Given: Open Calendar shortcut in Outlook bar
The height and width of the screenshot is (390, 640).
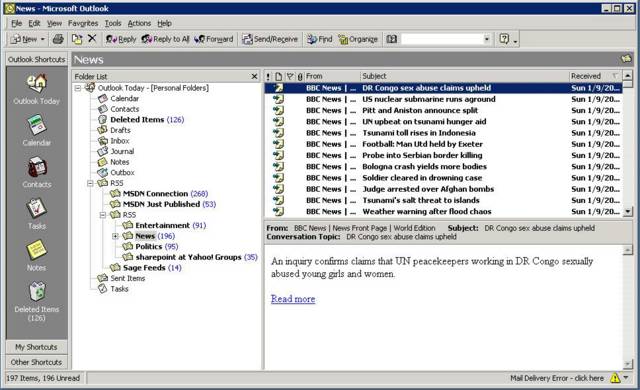Looking at the screenshot, I should (37, 125).
